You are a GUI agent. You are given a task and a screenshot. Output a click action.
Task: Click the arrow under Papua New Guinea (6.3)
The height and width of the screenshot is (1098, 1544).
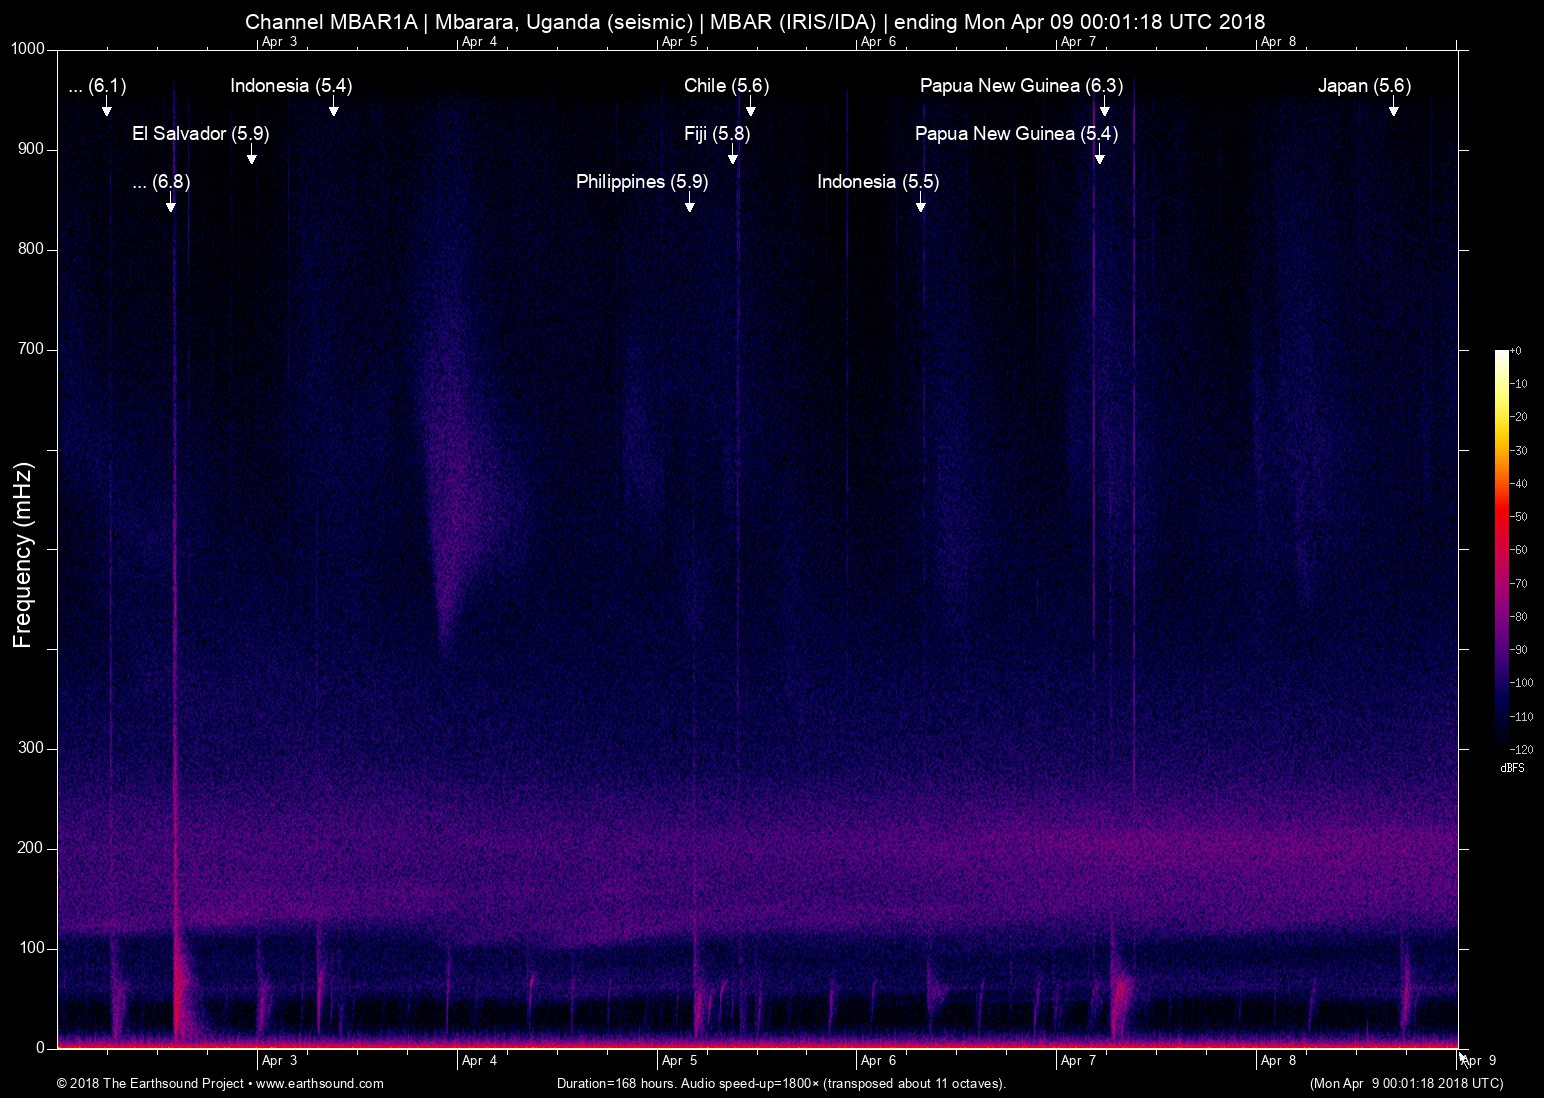coord(1105,109)
